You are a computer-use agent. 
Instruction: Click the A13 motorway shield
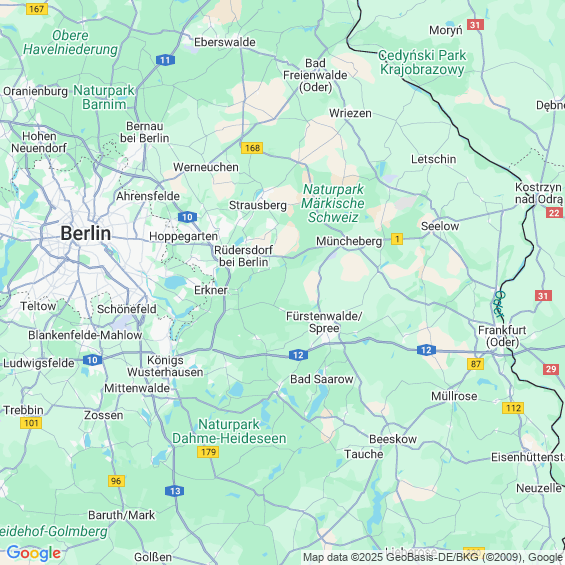[175, 491]
